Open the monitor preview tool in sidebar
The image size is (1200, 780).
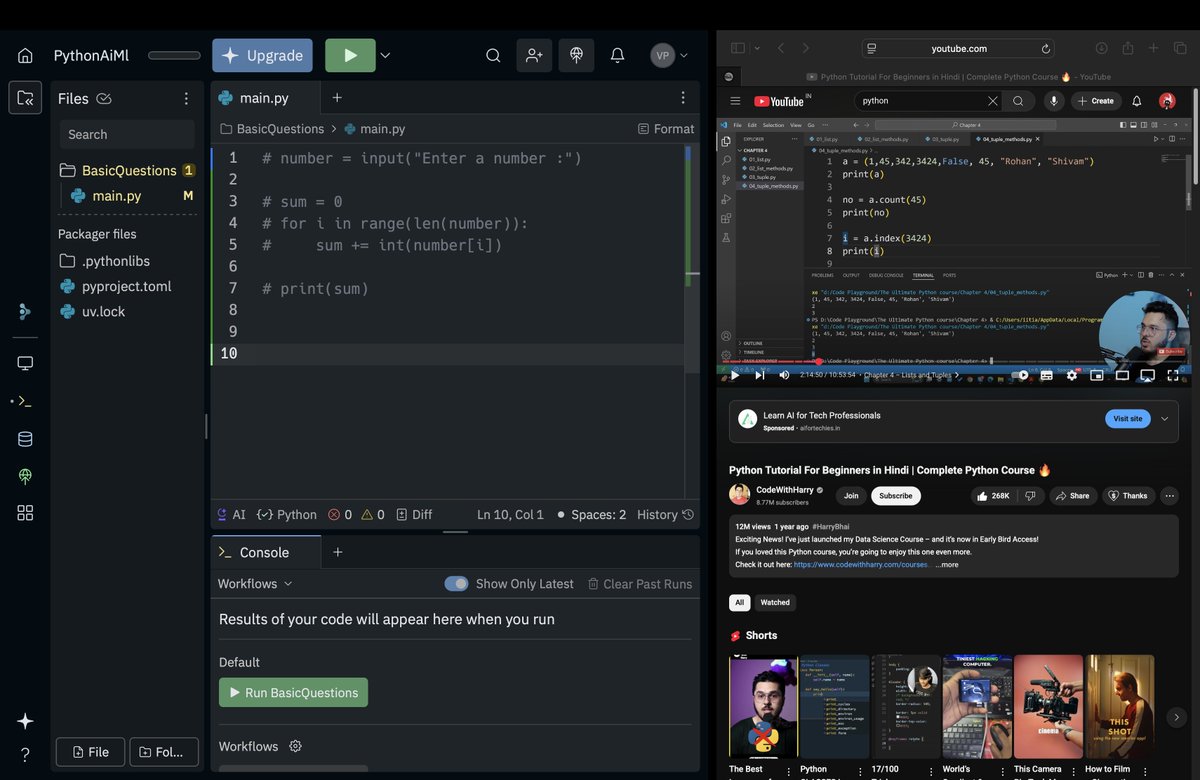point(25,363)
